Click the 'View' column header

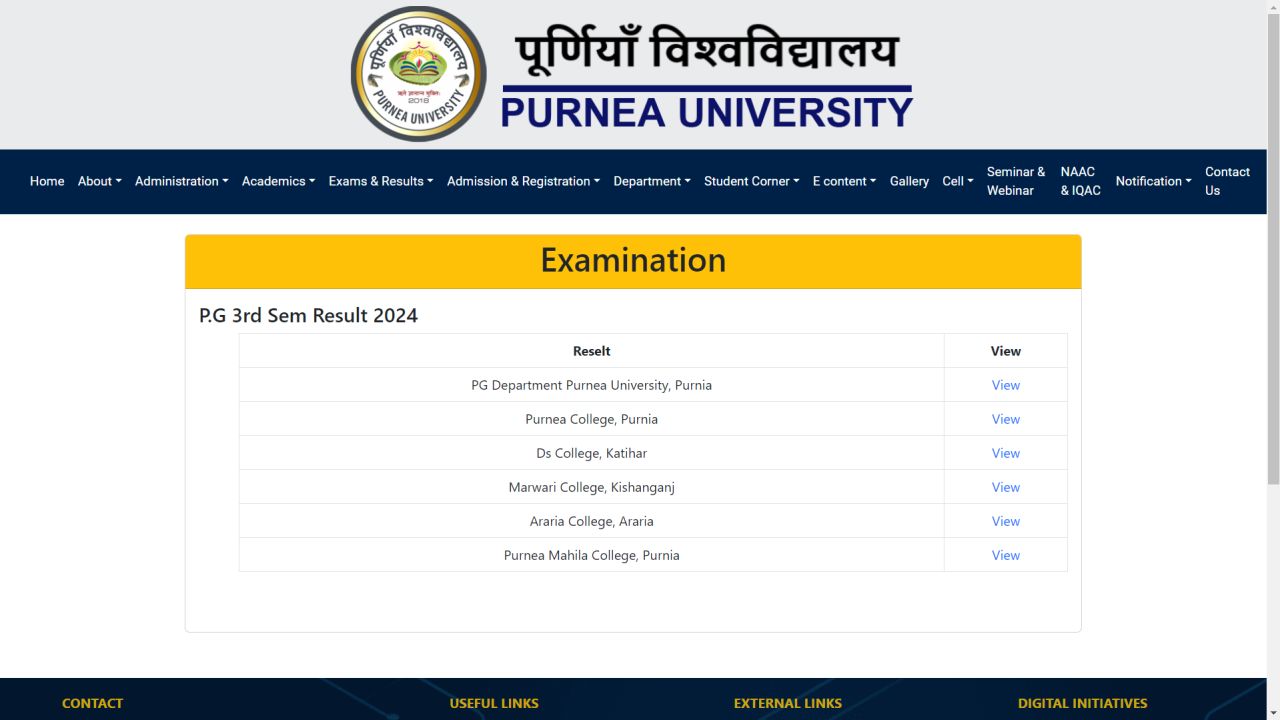coord(1006,351)
